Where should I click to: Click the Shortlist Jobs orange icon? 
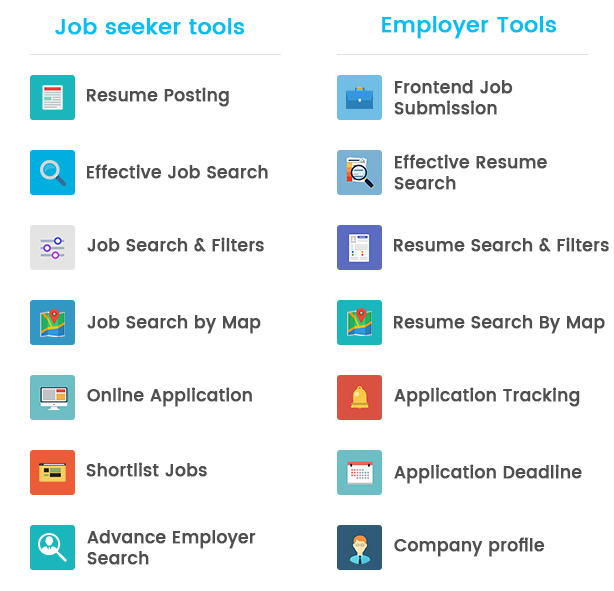click(52, 472)
